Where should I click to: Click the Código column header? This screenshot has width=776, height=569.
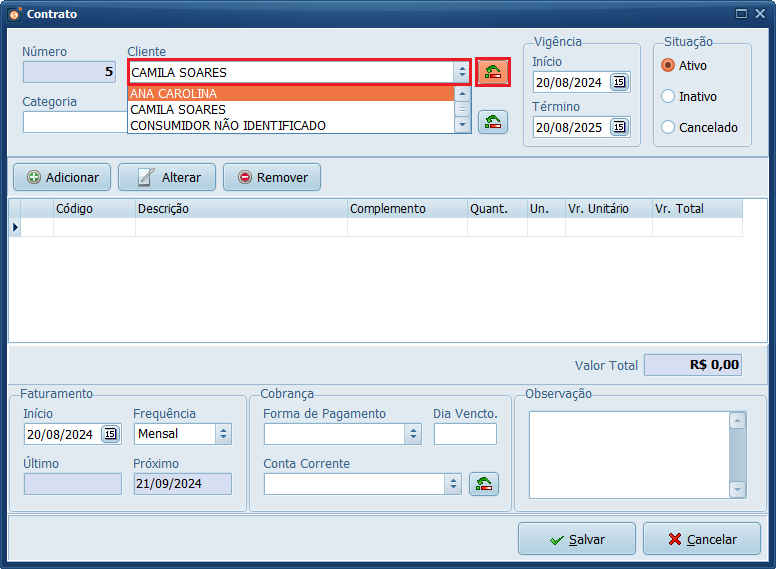click(x=94, y=209)
